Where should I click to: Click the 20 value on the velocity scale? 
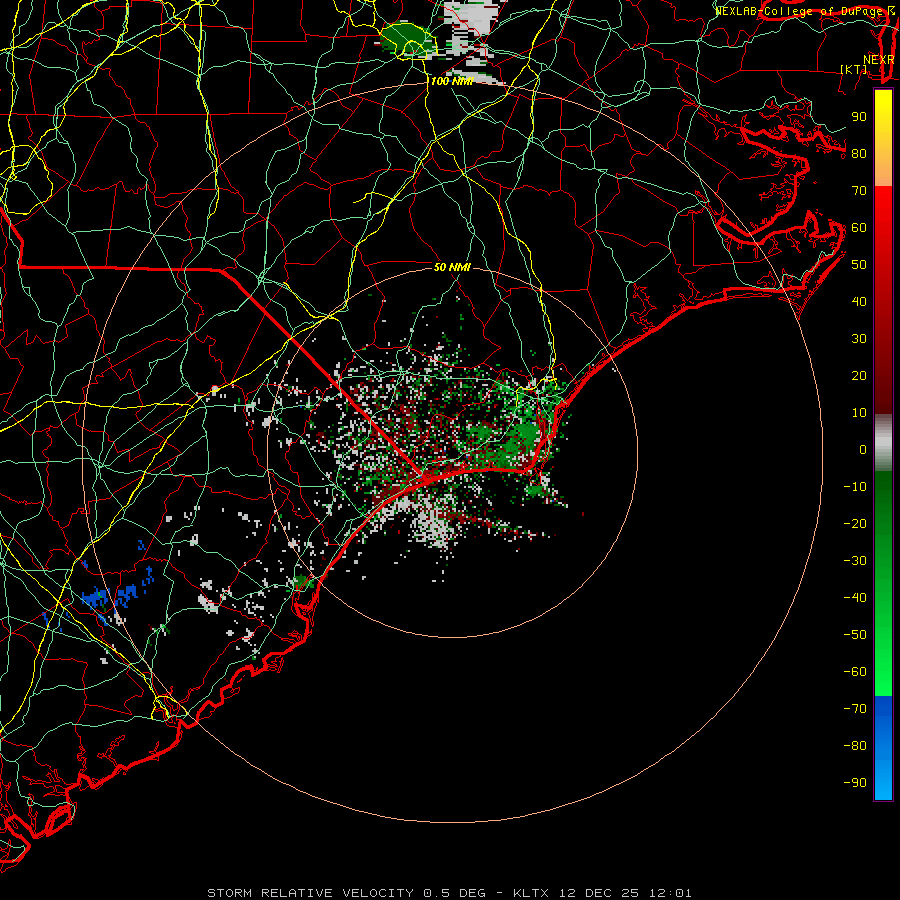859,375
